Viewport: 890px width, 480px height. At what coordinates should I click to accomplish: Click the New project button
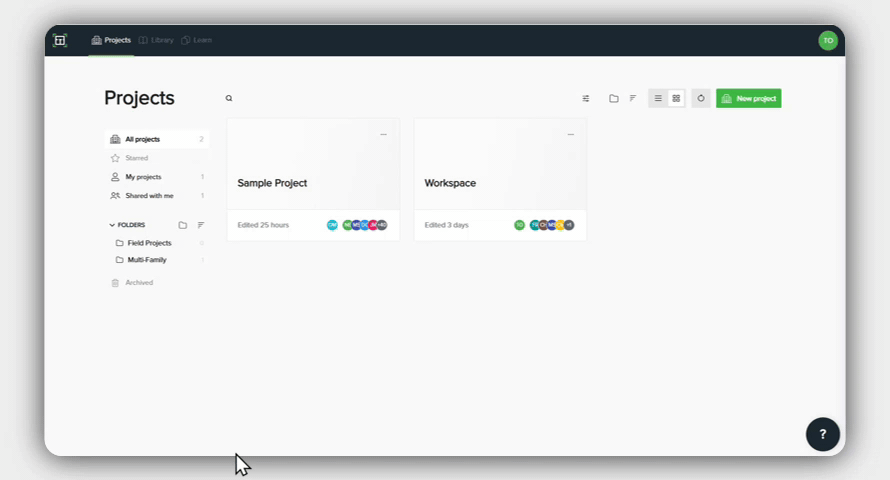click(748, 99)
